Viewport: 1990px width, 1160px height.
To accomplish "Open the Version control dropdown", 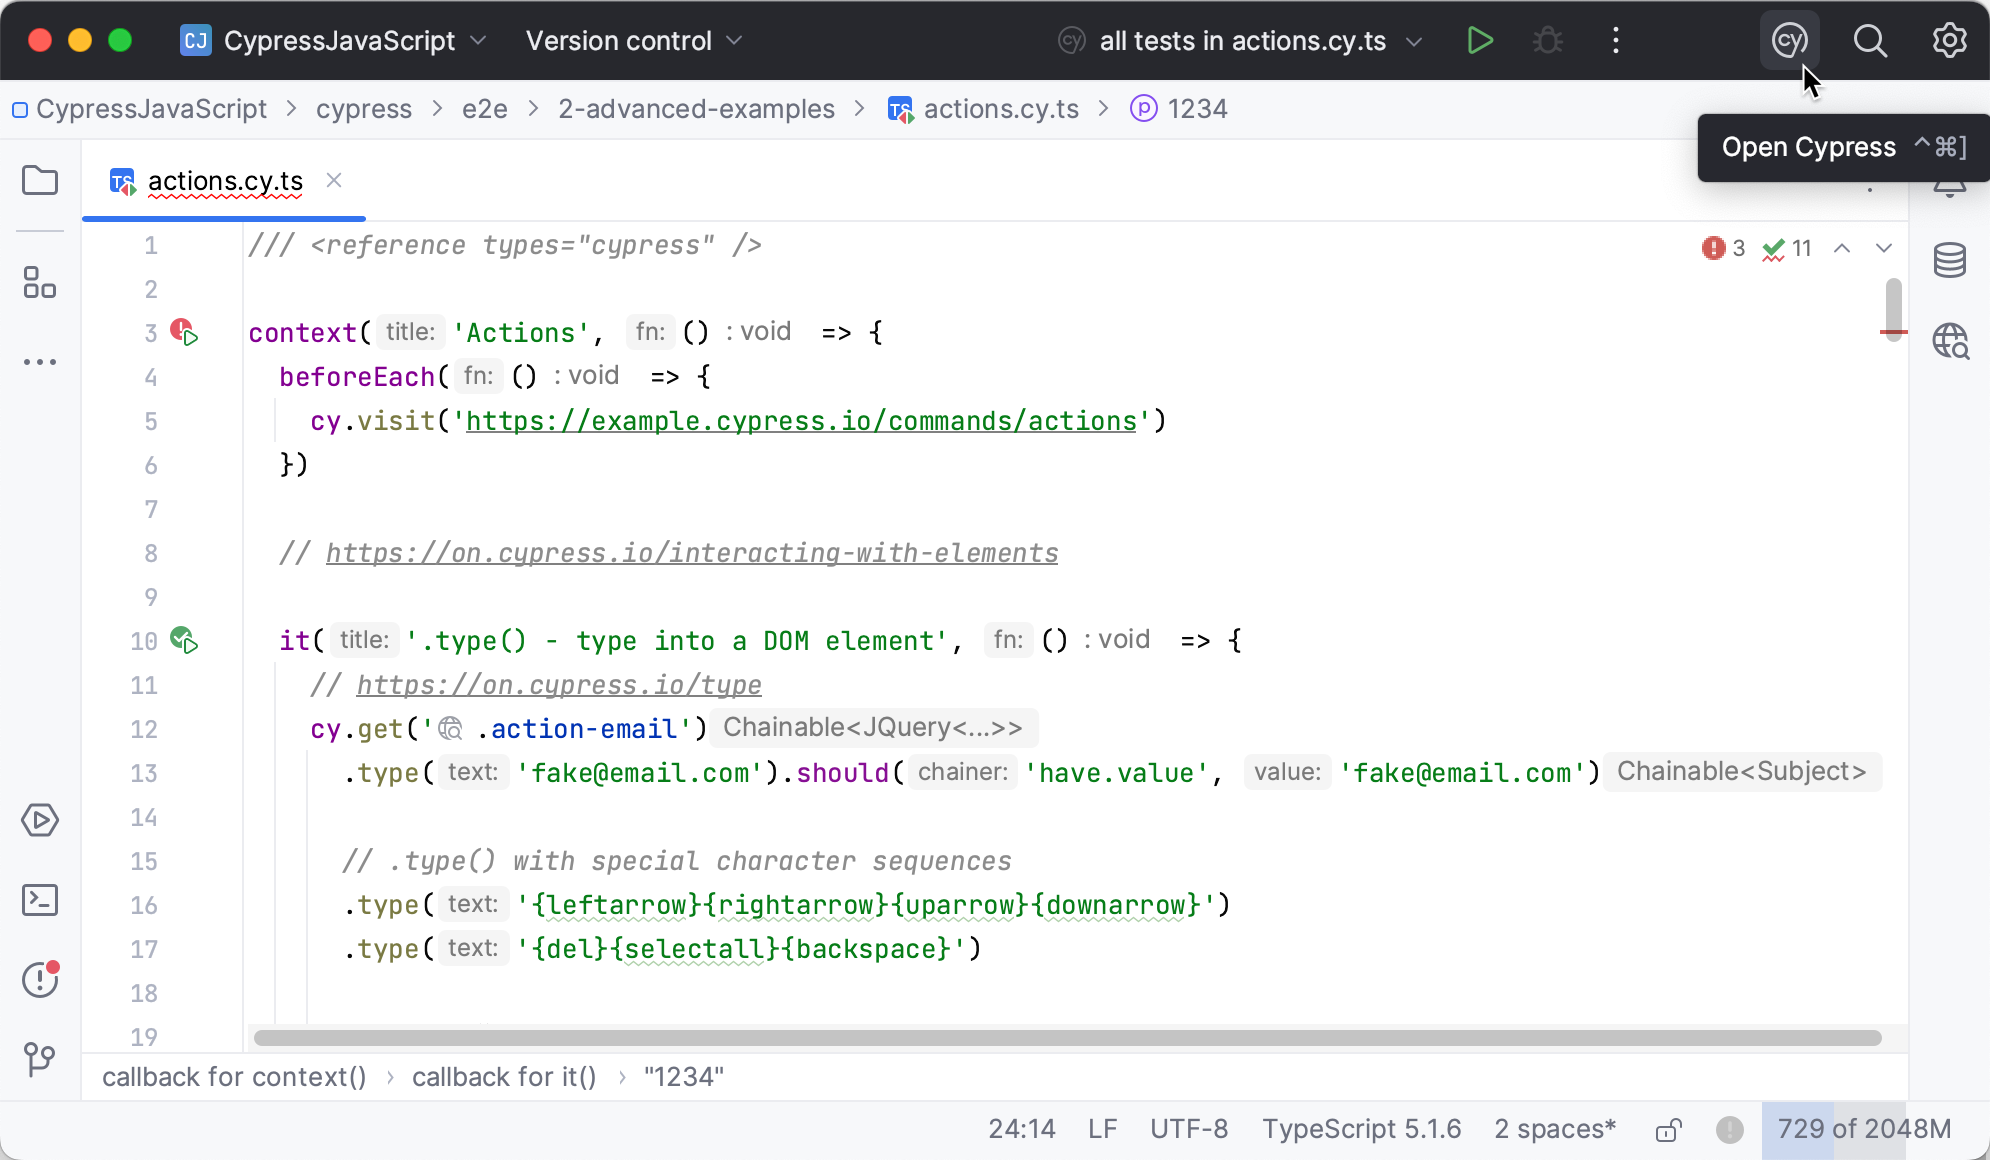I will pyautogui.click(x=634, y=41).
